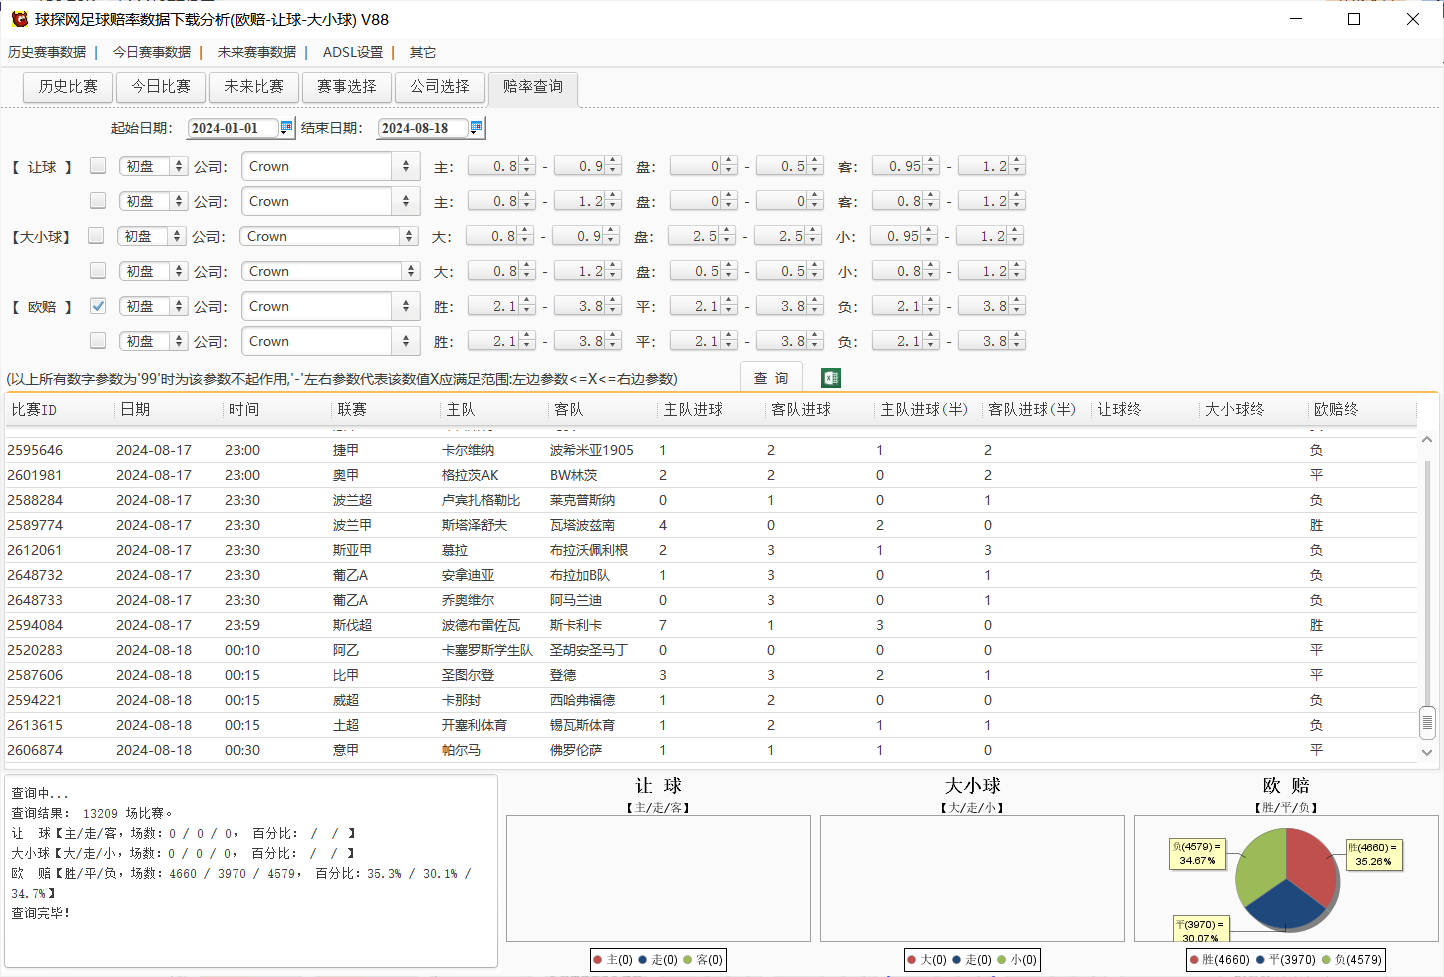Sort by 联赛 column header
Image resolution: width=1444 pixels, height=977 pixels.
coord(385,409)
